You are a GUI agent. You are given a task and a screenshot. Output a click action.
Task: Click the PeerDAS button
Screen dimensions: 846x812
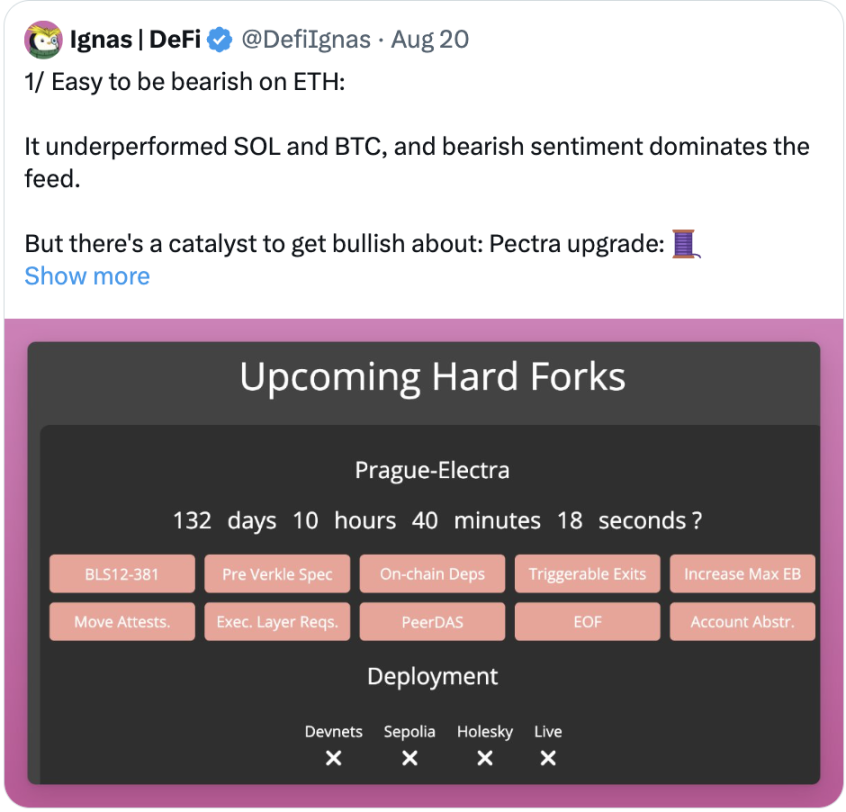[x=432, y=622]
